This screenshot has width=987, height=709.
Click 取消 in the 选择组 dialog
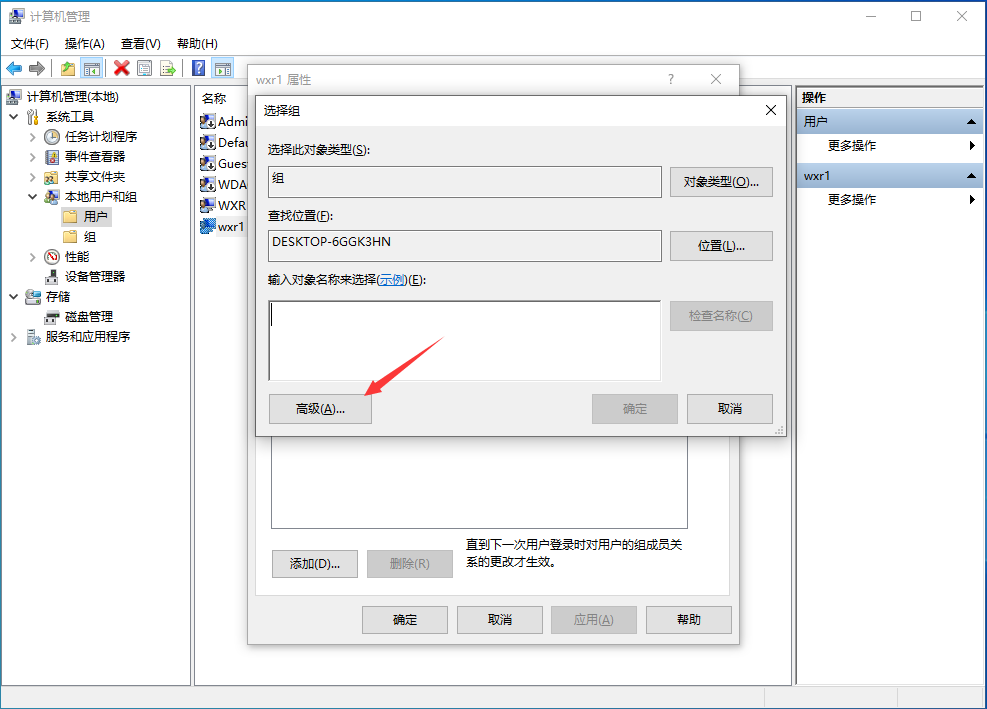730,409
